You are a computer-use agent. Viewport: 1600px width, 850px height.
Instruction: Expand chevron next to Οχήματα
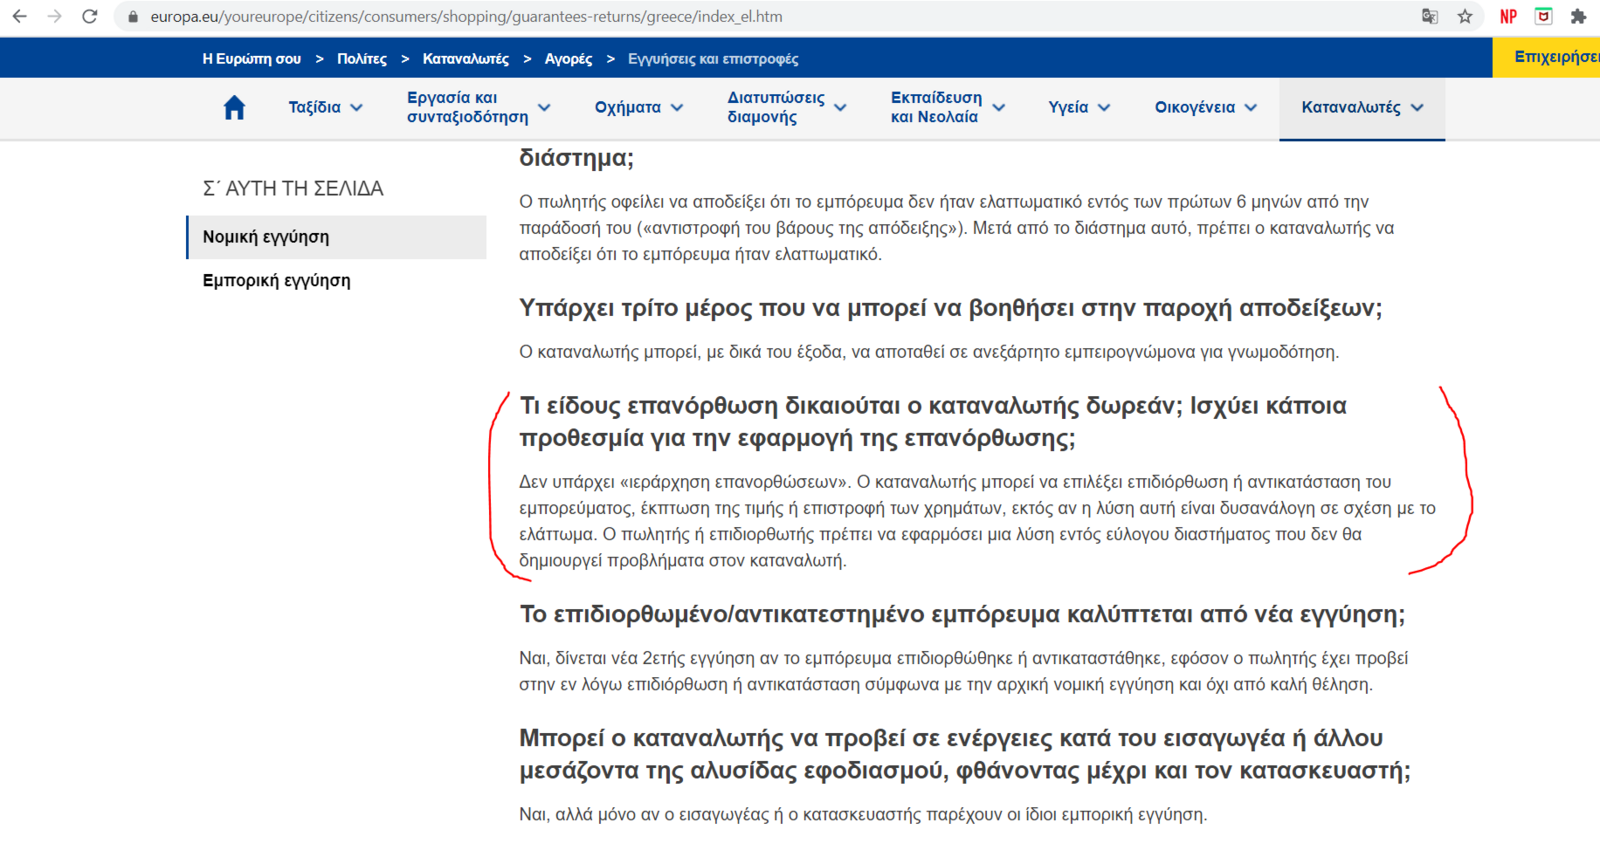pos(677,108)
